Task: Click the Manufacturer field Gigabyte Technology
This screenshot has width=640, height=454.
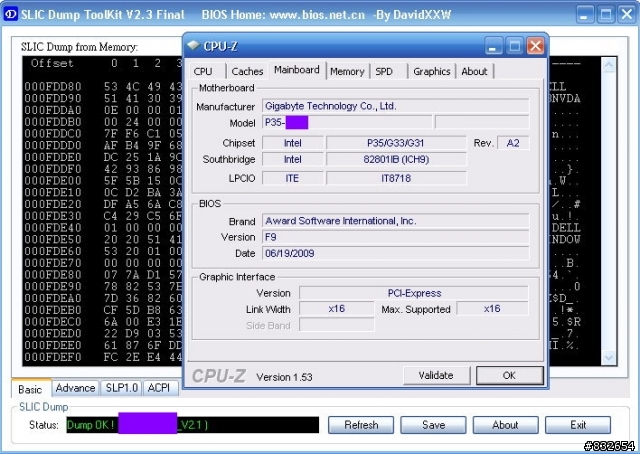Action: [x=396, y=106]
